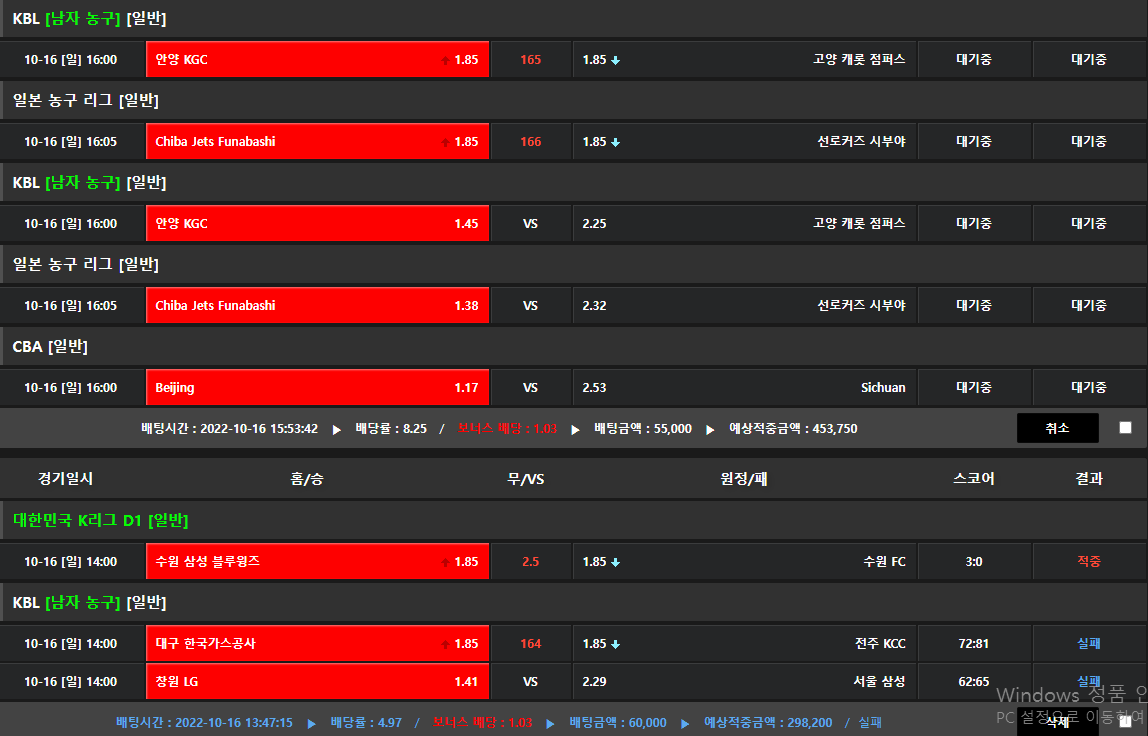Click the 적중 result for 수원 FC match
This screenshot has width=1148, height=736.
point(1089,562)
